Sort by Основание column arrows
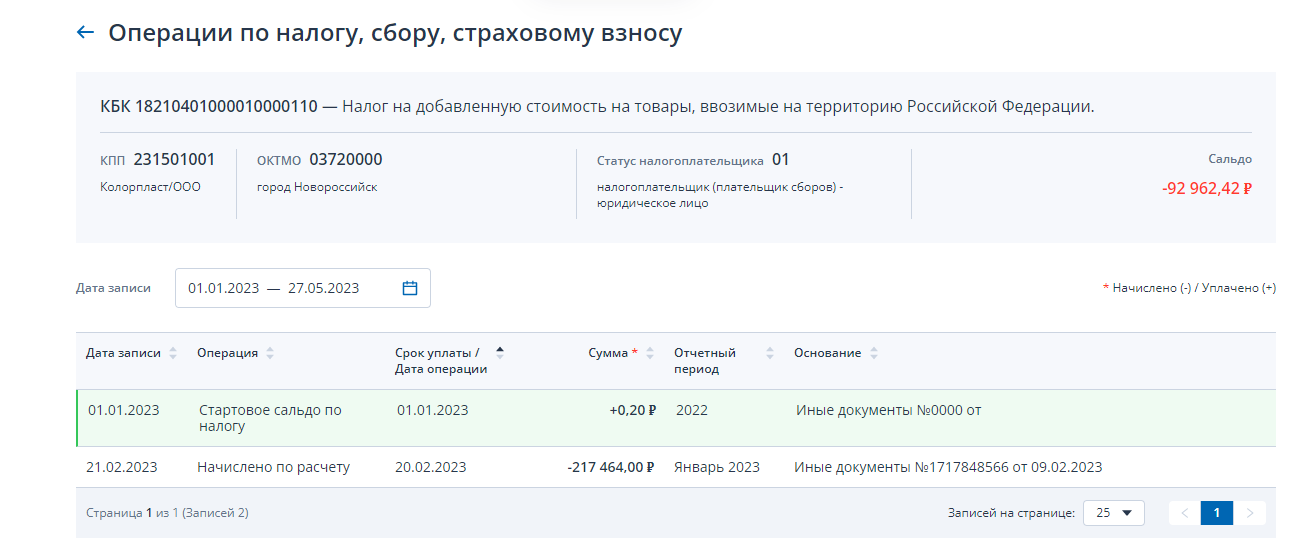Screen dimensions: 1306x554 click(x=874, y=353)
